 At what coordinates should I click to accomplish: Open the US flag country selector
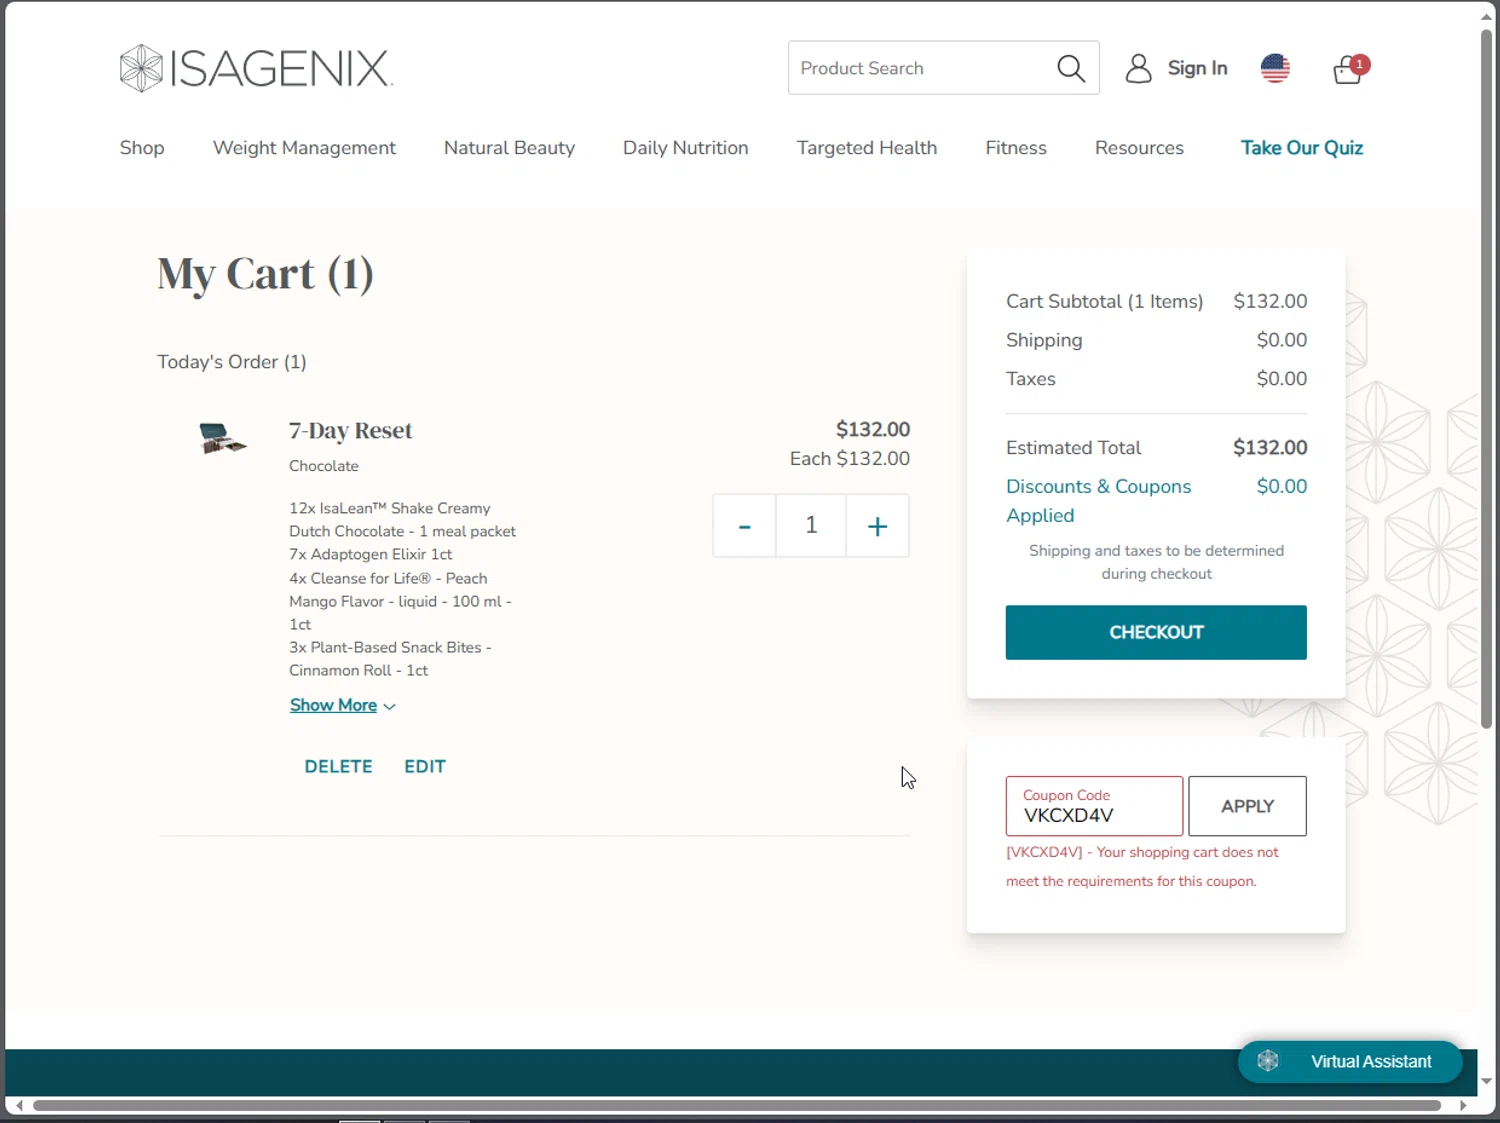(x=1275, y=68)
